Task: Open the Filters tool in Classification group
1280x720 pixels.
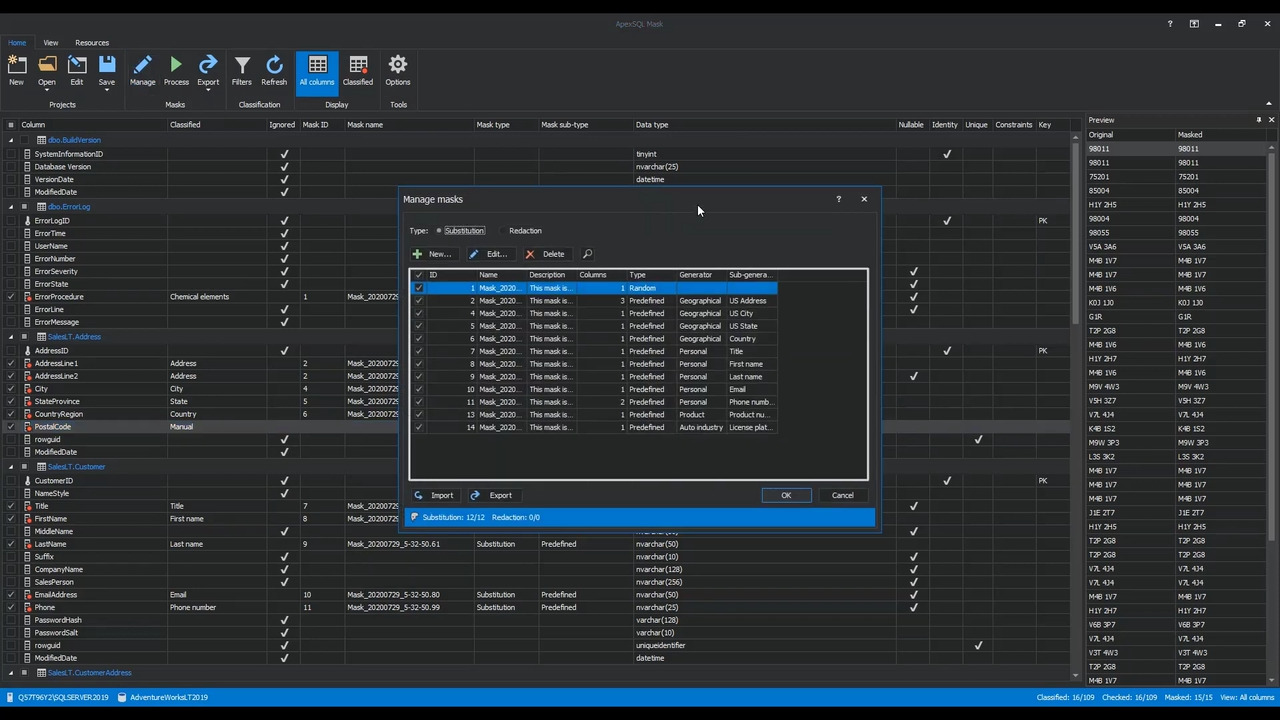Action: pos(242,64)
